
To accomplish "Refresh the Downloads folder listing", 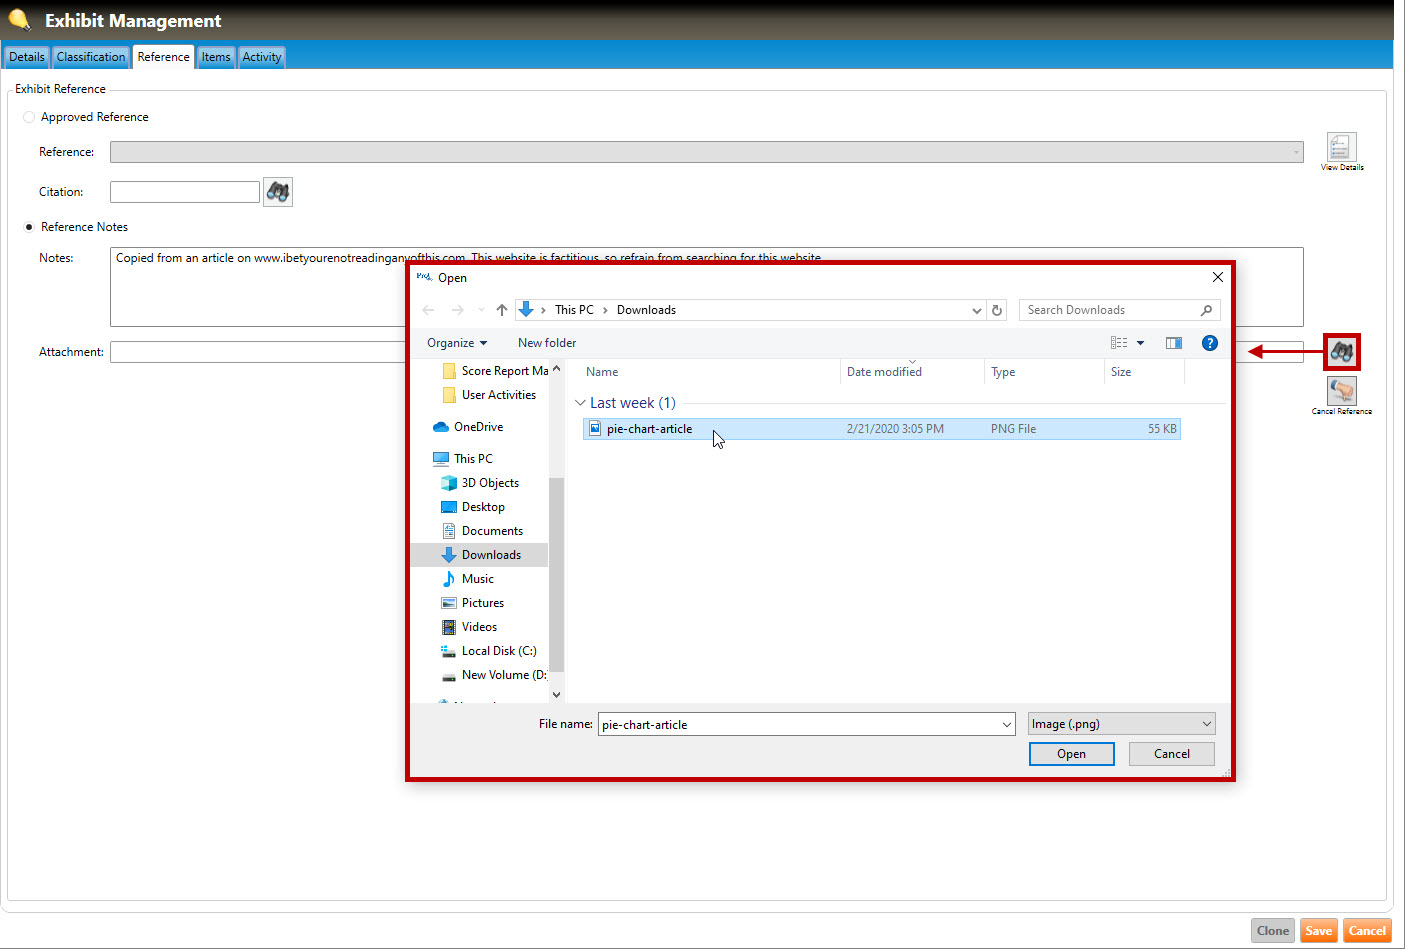I will pyautogui.click(x=997, y=310).
